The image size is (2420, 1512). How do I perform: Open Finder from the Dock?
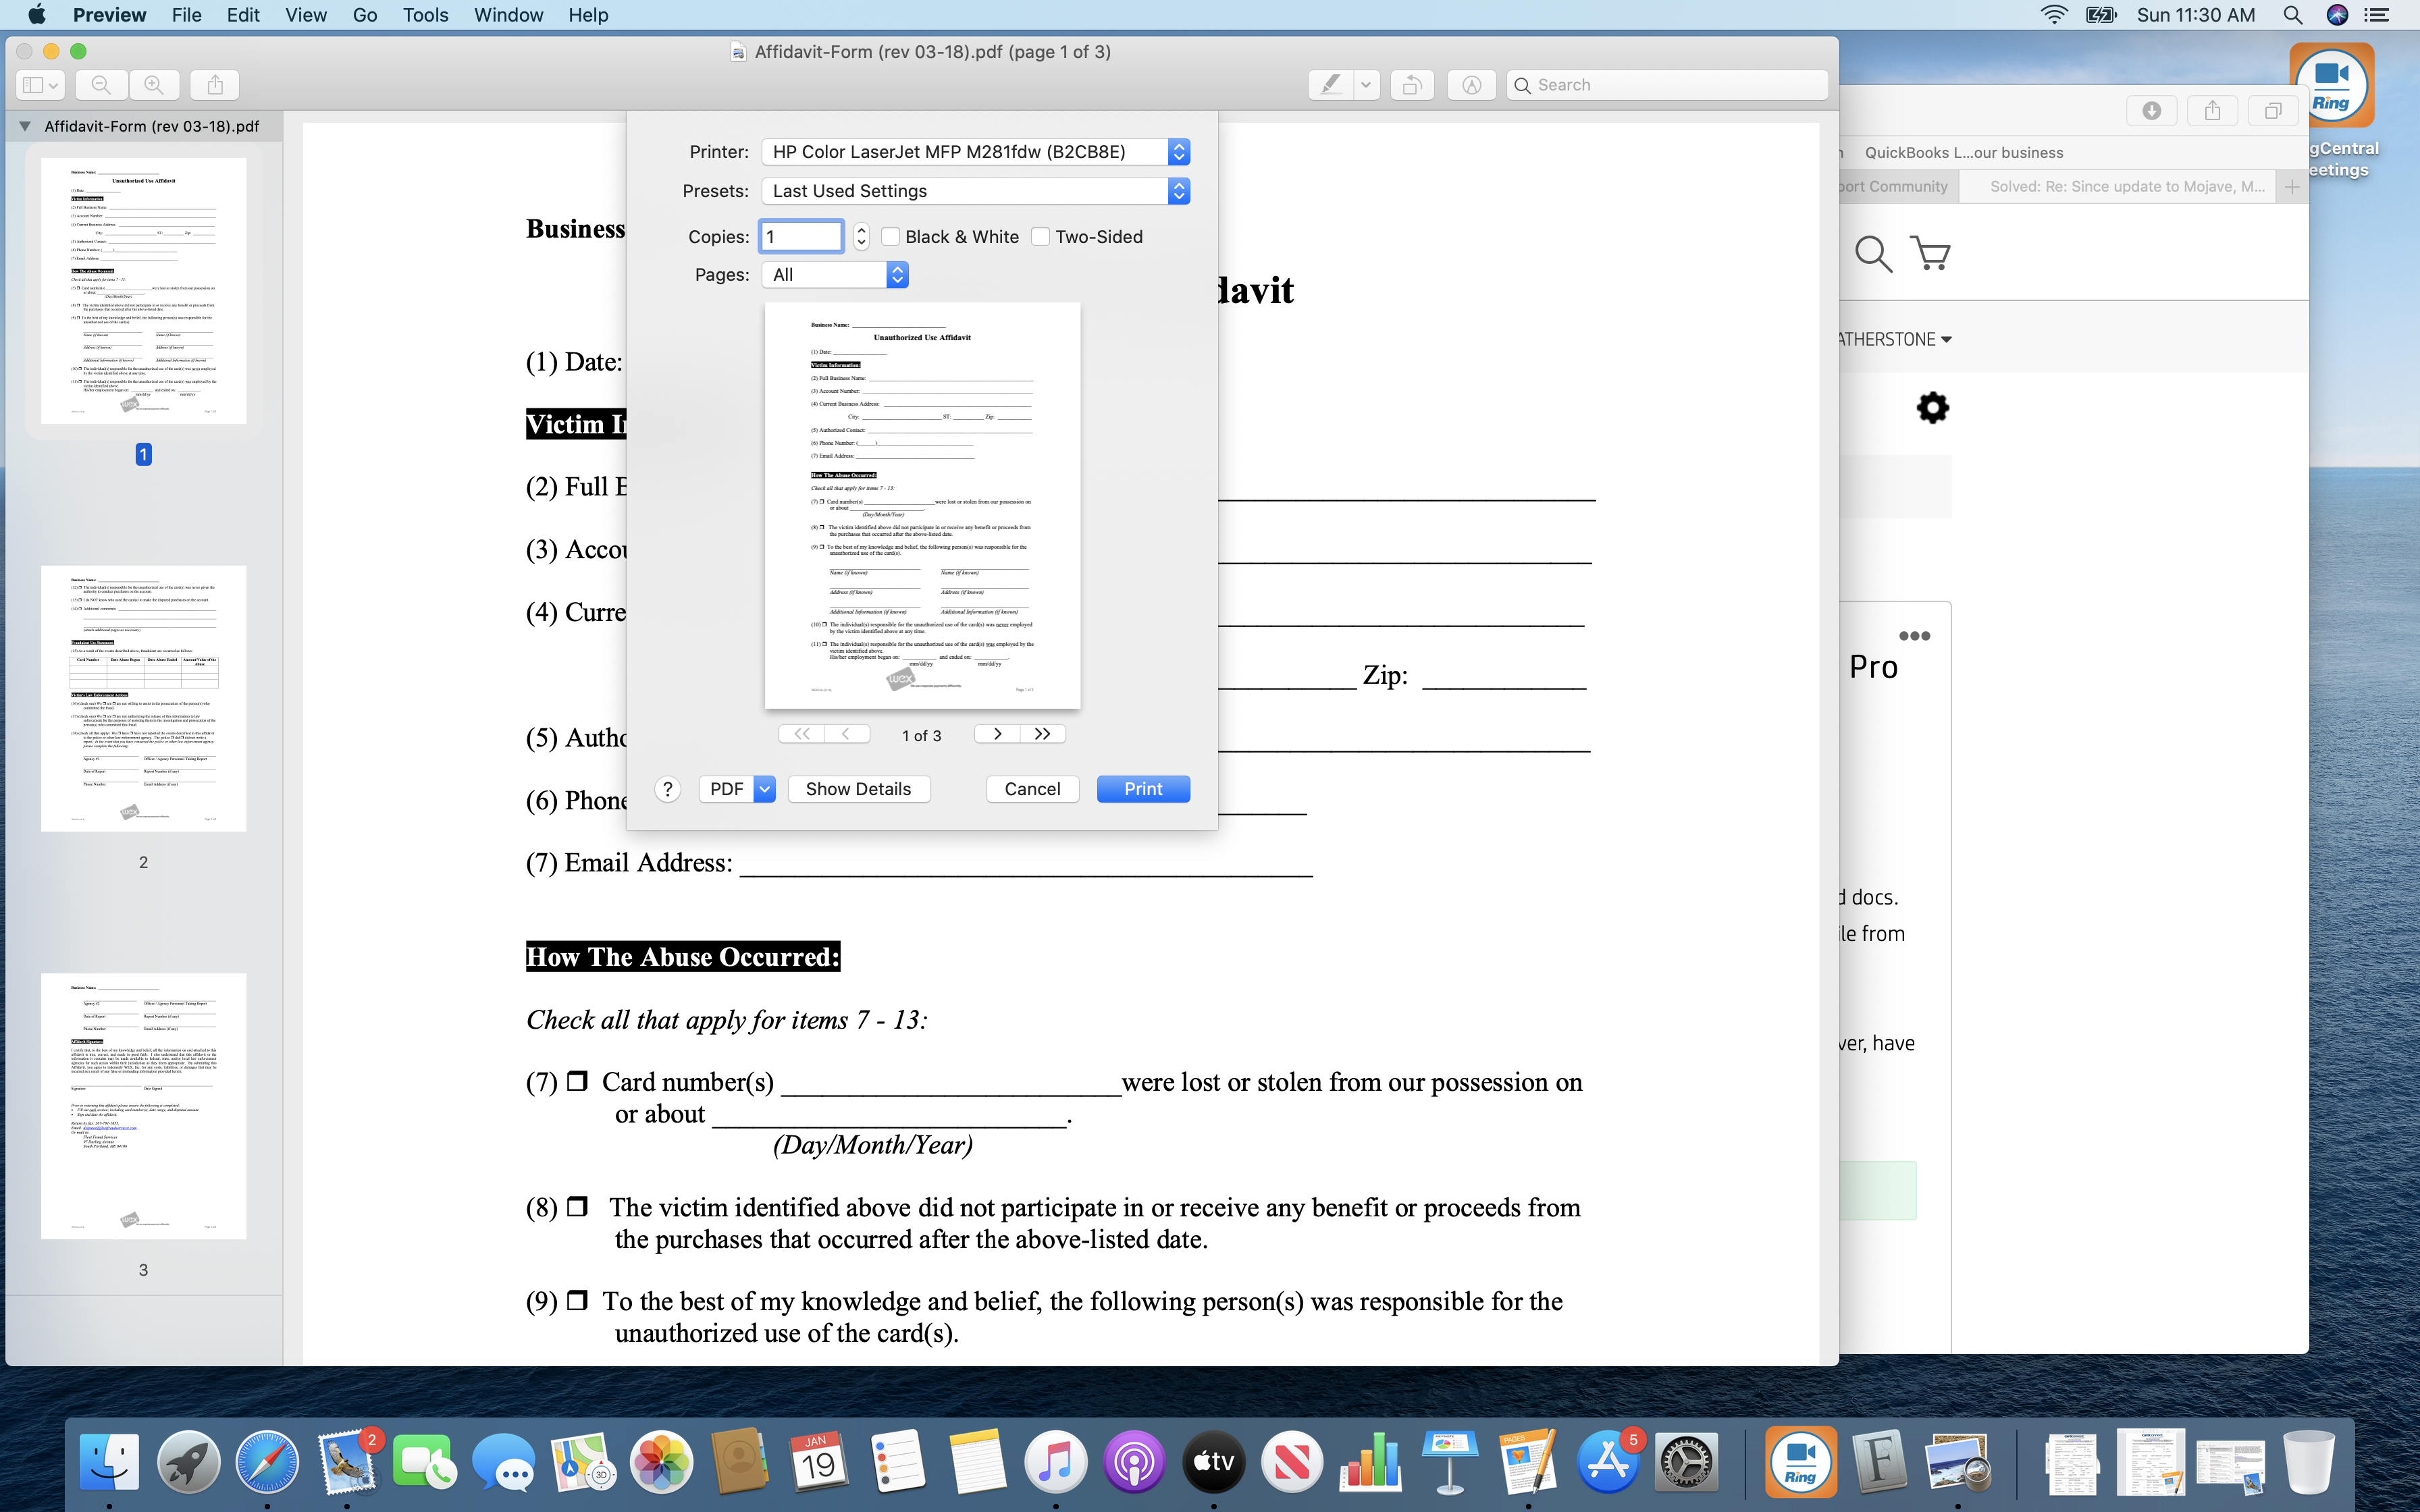[109, 1462]
